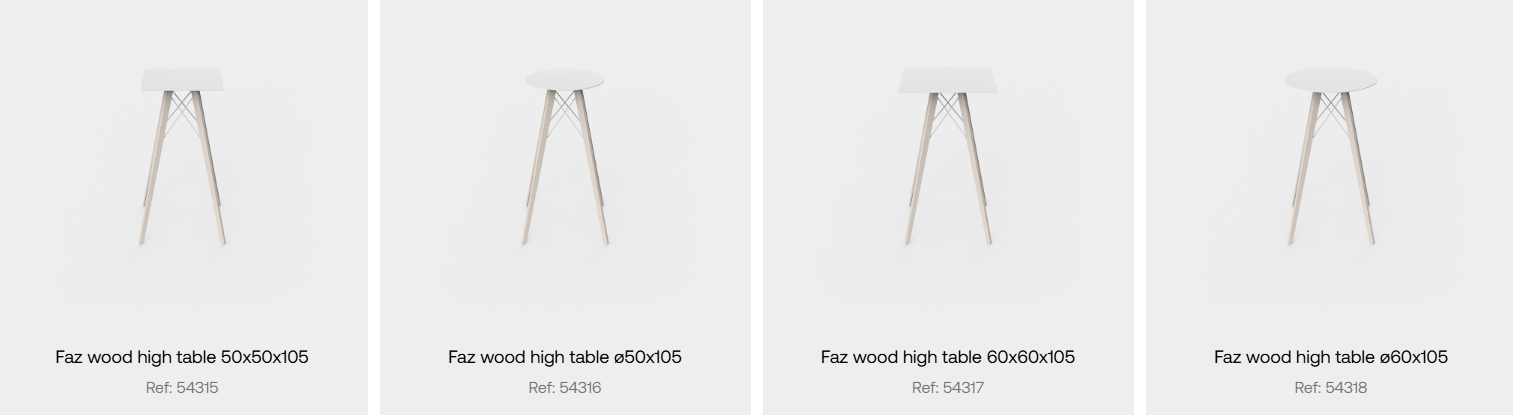This screenshot has height=415, width=1513.
Task: Click the title Faz wood high table 60x60x105
Action: pos(948,357)
